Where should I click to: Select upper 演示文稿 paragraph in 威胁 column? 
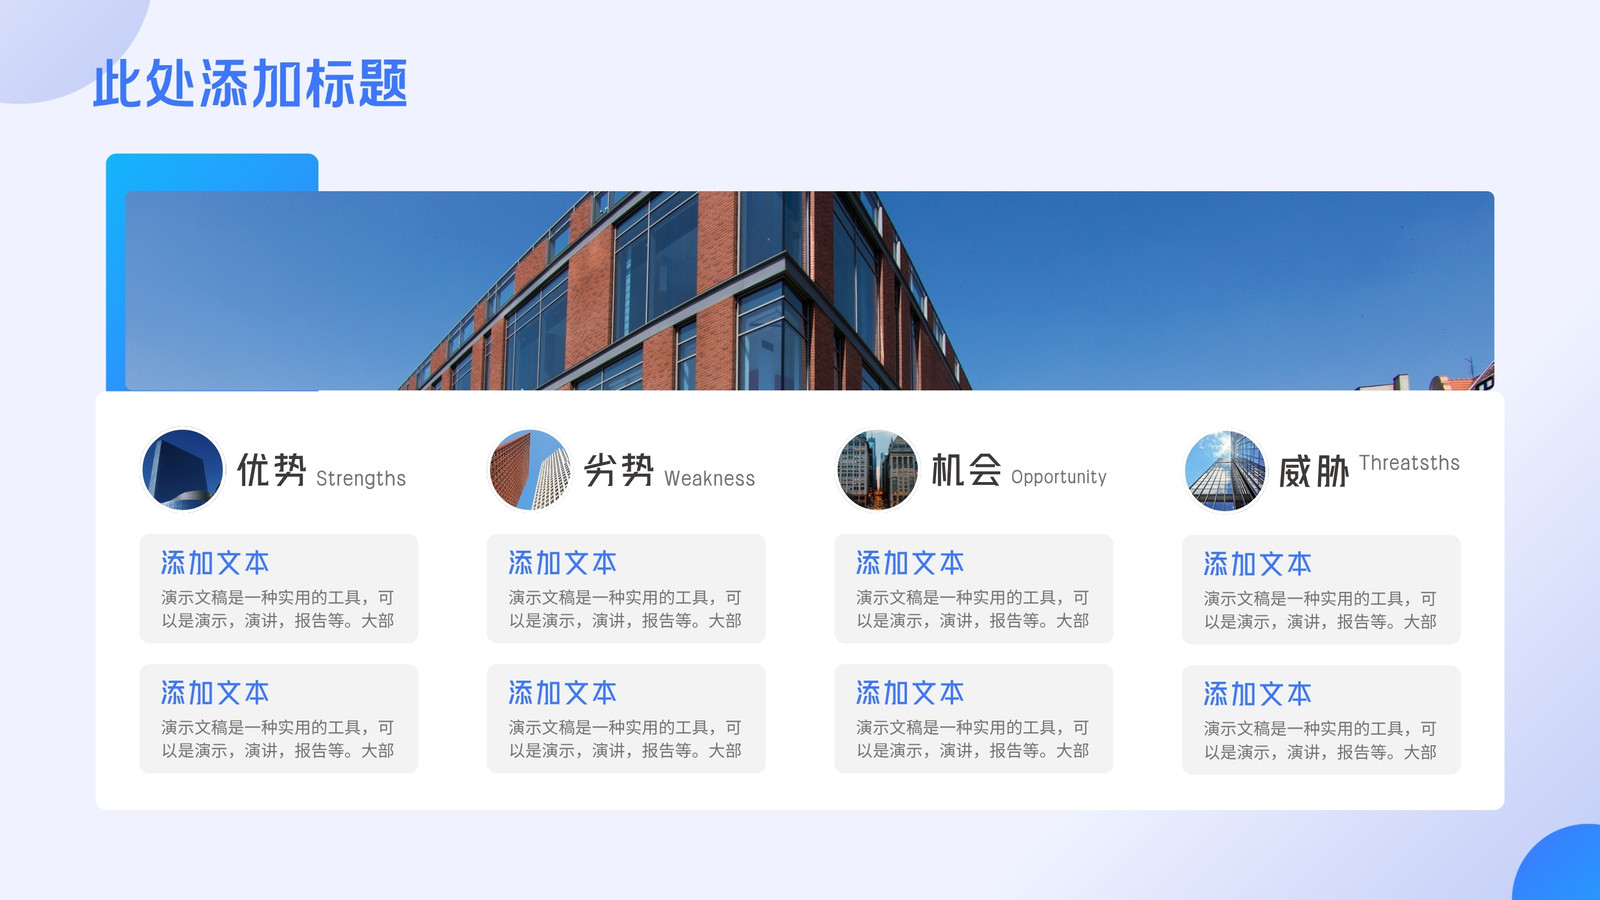click(x=1320, y=610)
